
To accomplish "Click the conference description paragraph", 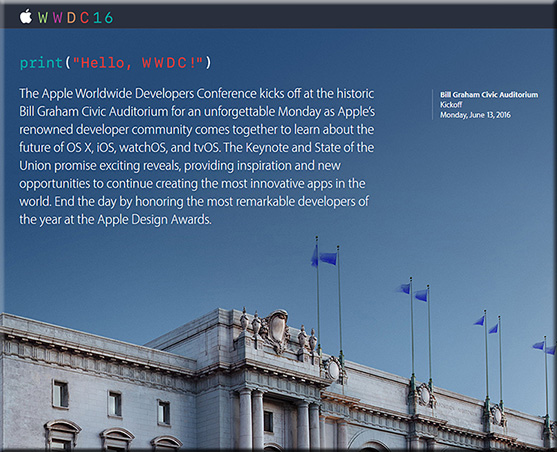I will coord(197,156).
